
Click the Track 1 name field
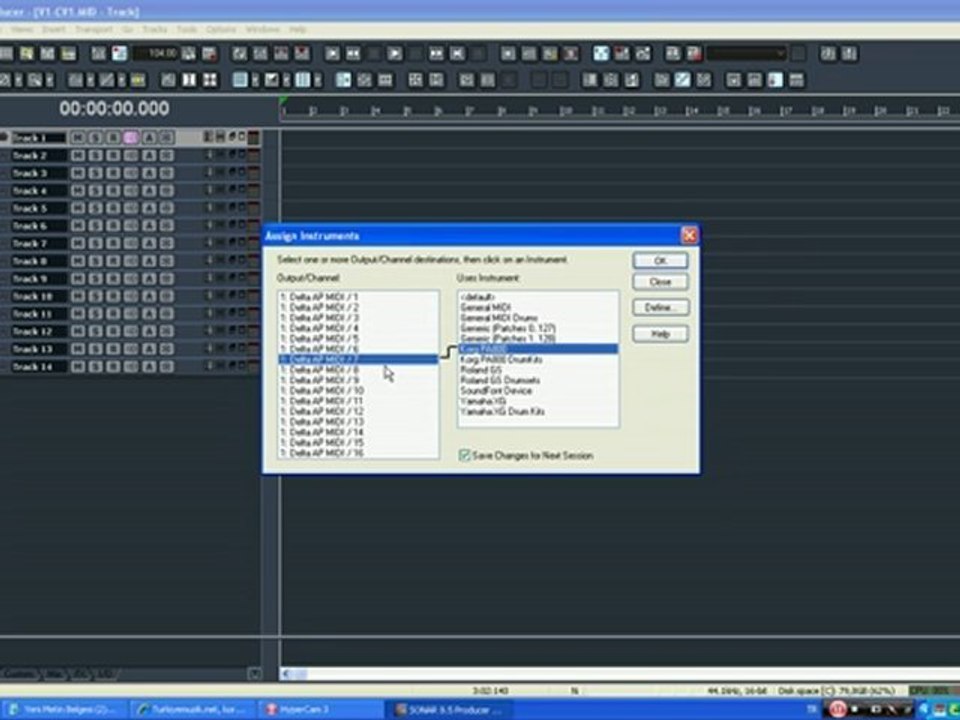coord(39,138)
